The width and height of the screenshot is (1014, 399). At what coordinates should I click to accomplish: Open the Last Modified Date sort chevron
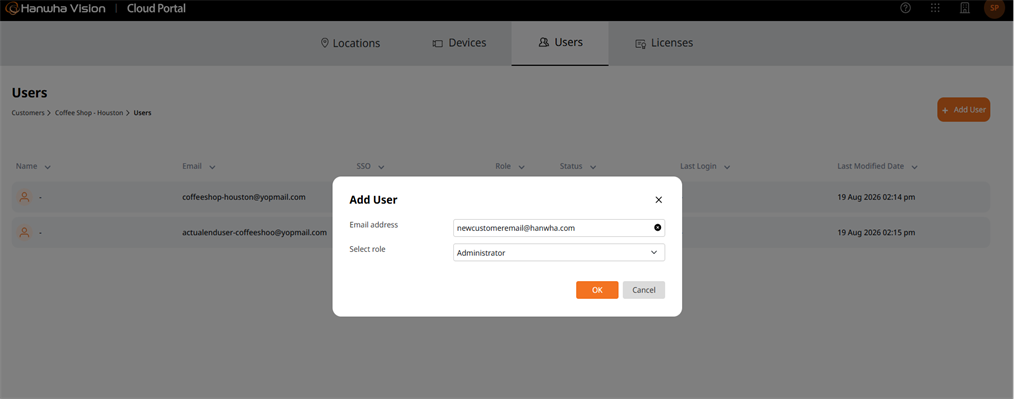(x=914, y=167)
